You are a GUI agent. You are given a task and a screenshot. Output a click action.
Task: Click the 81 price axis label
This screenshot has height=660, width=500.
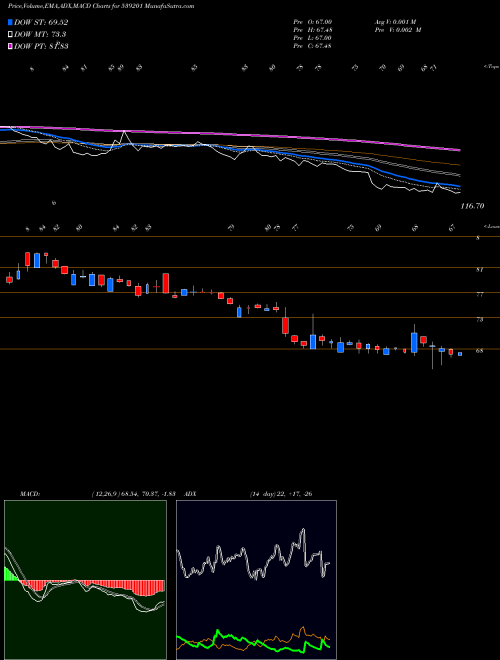479,270
